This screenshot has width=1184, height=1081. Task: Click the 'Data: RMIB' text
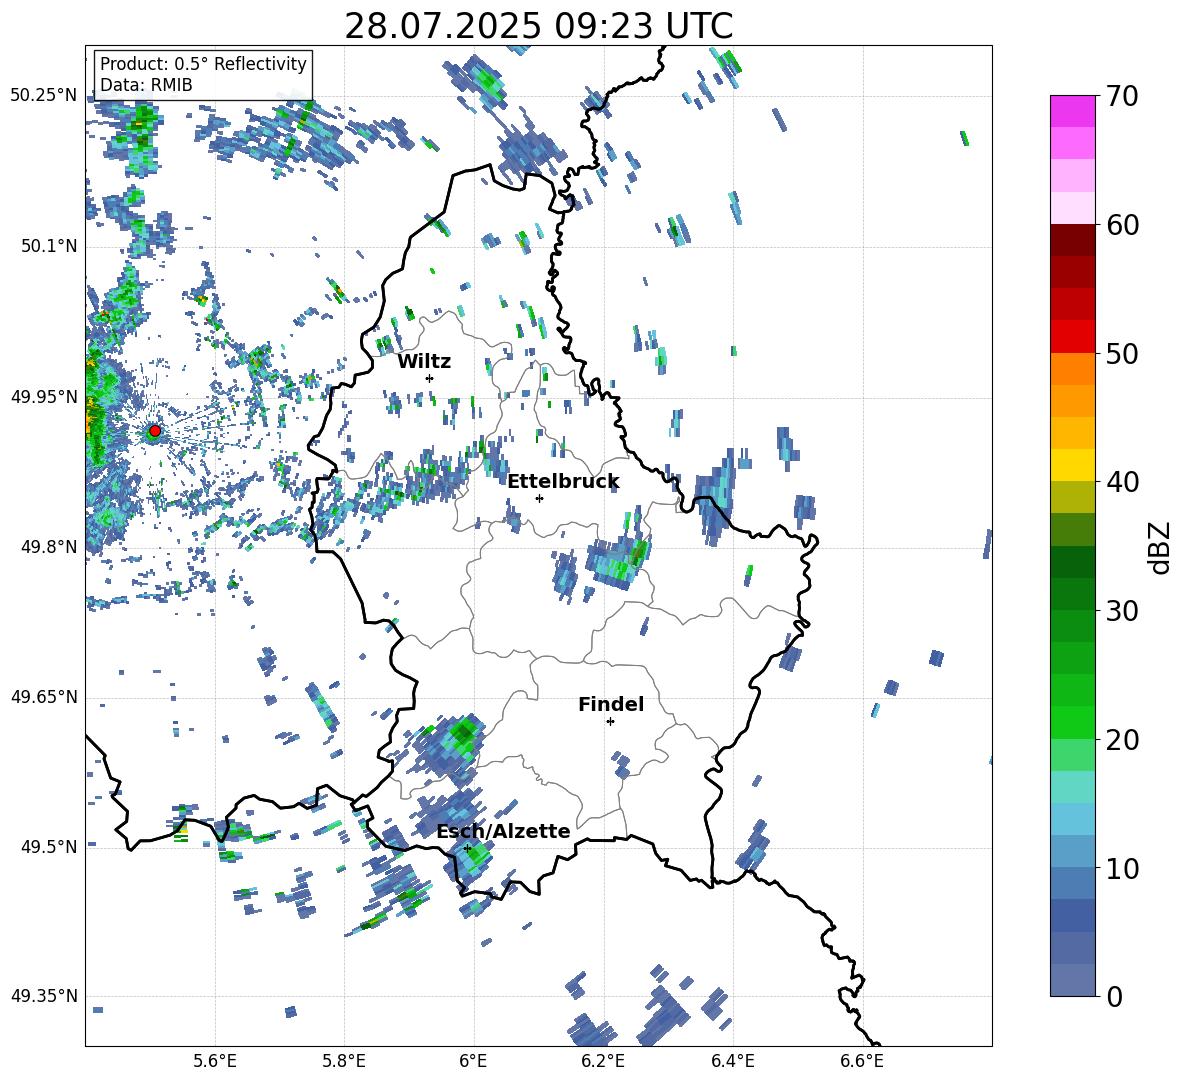(x=146, y=85)
